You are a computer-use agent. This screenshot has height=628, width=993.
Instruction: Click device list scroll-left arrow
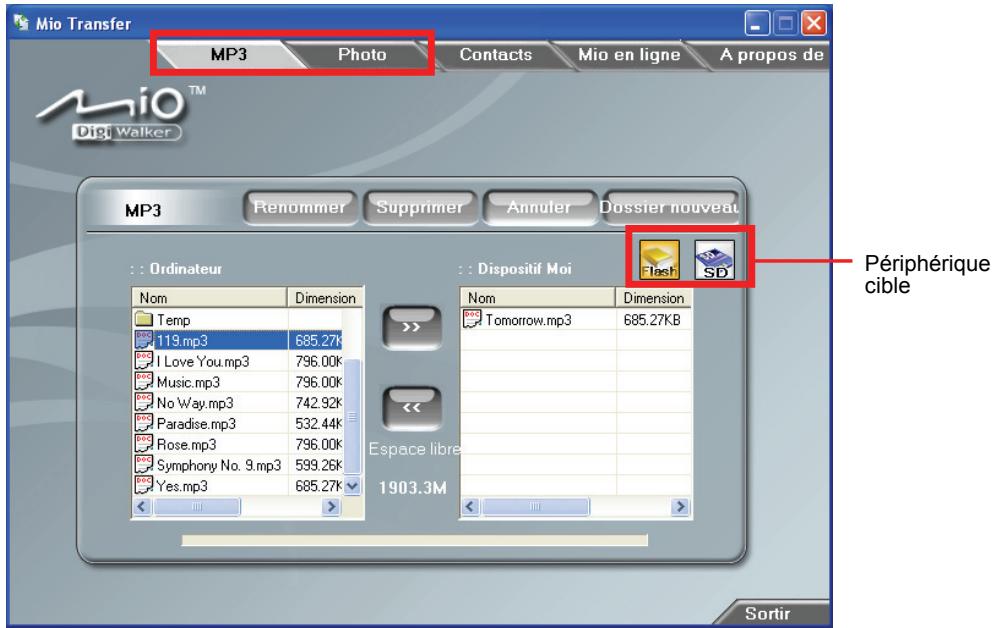click(470, 506)
